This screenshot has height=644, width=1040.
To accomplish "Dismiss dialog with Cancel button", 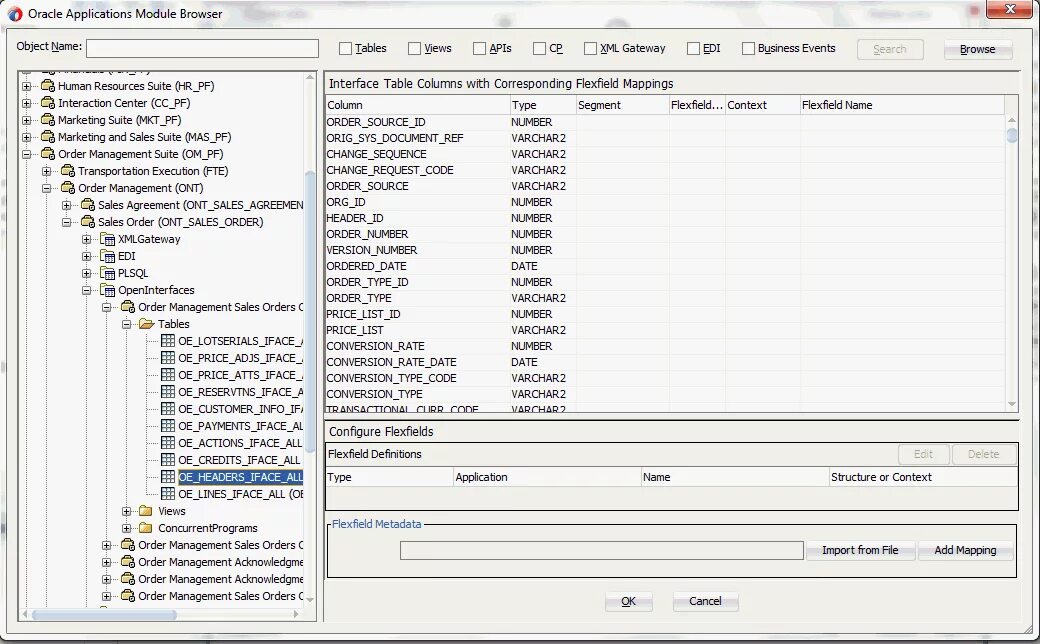I will (x=705, y=601).
